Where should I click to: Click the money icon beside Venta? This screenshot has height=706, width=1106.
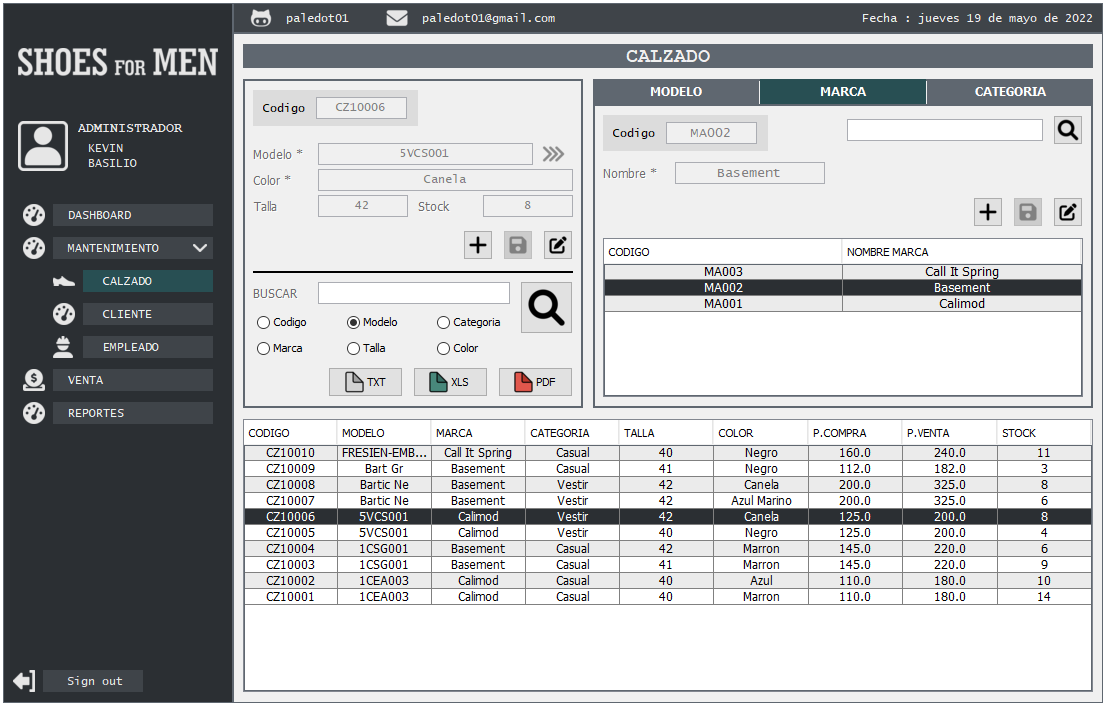(34, 380)
